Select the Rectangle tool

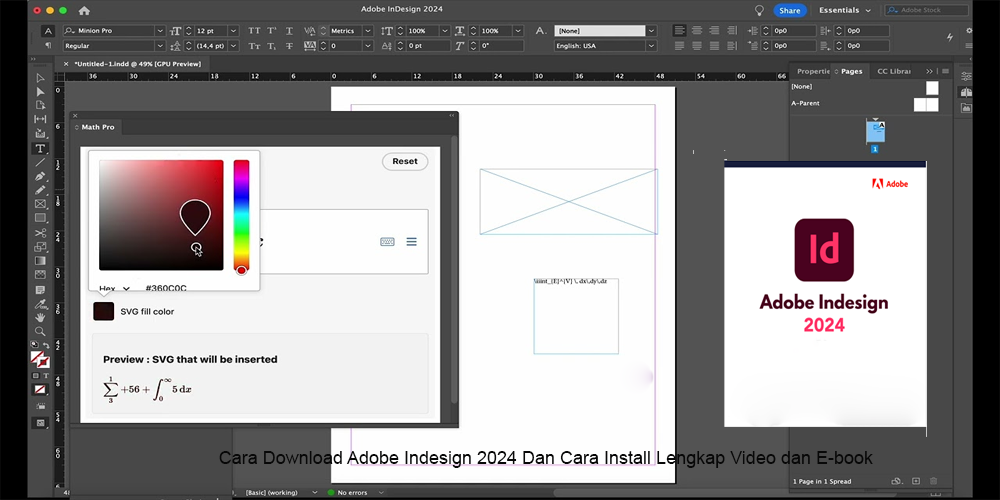(x=40, y=218)
